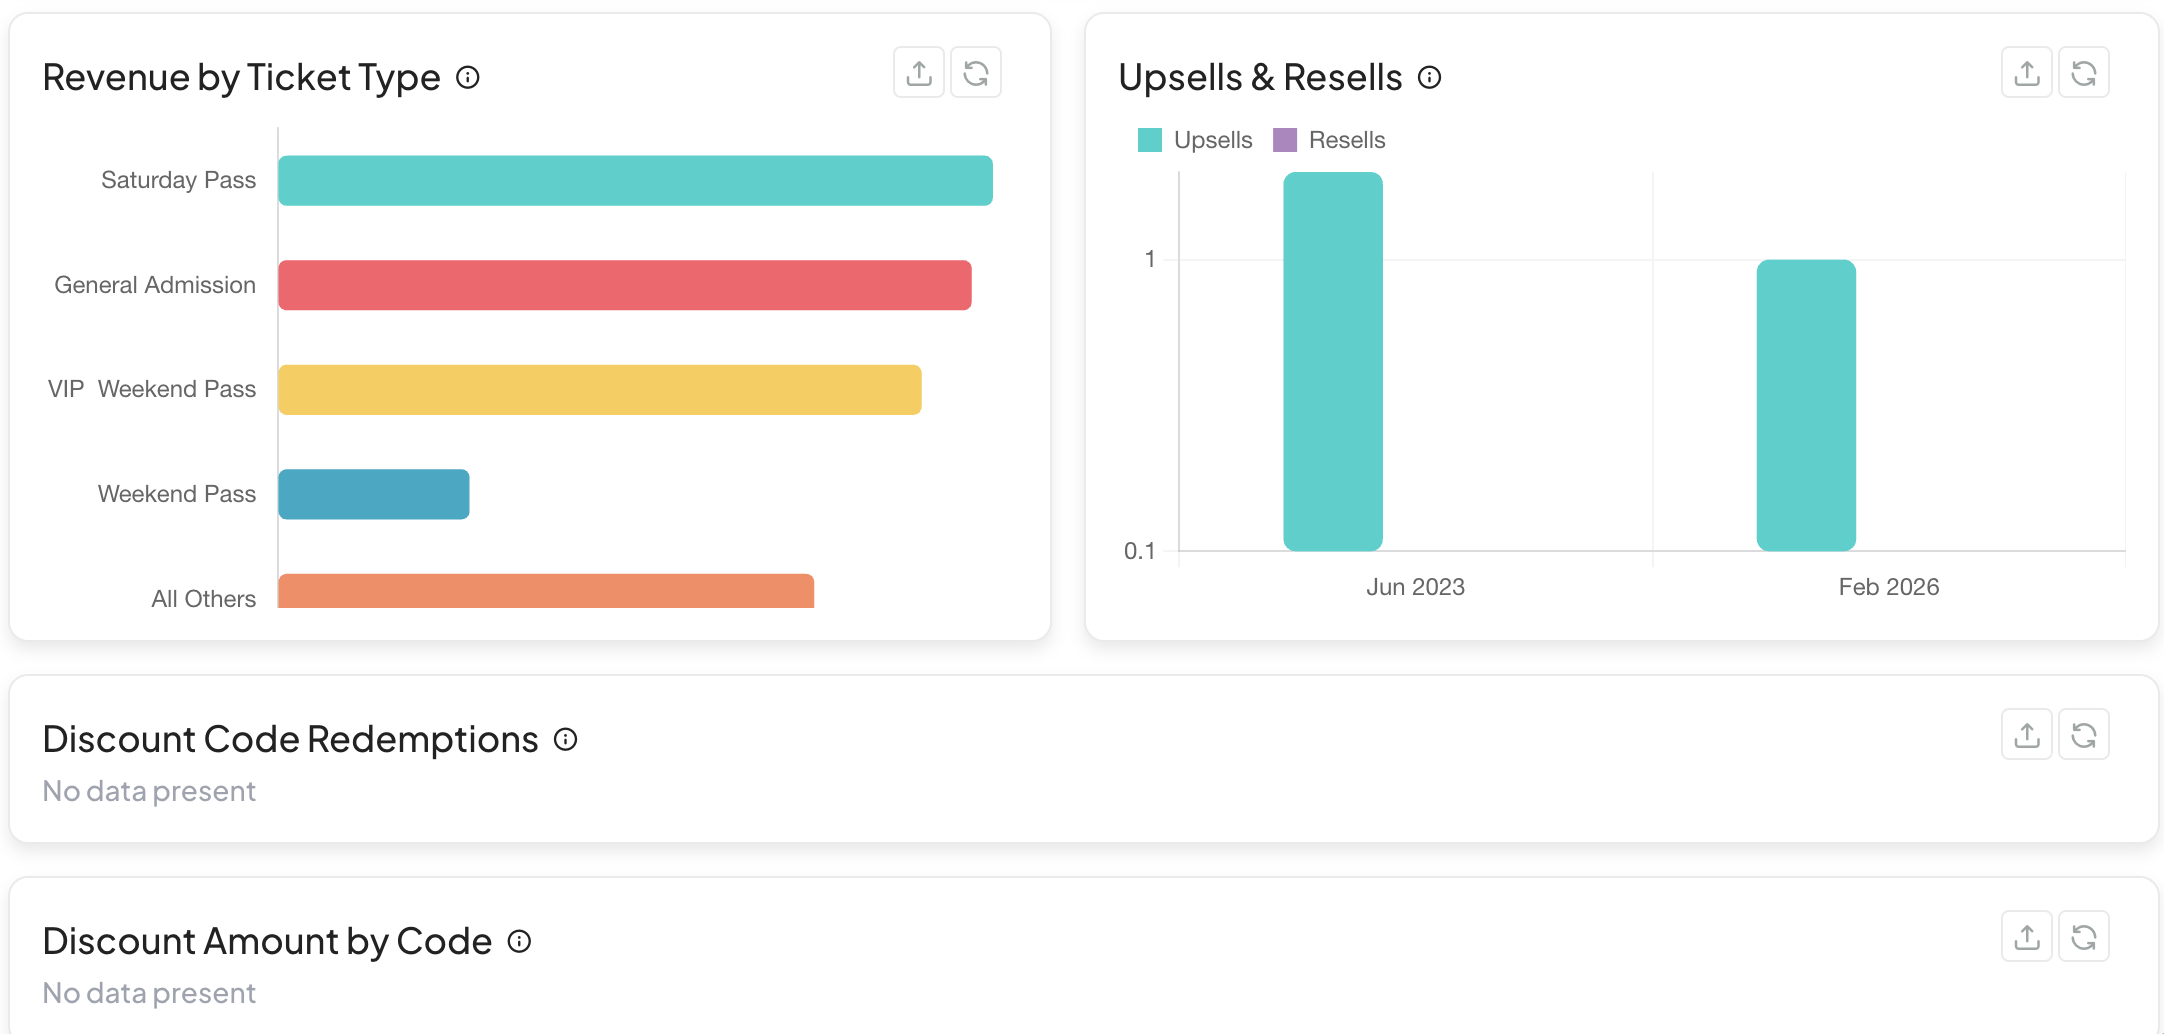Image resolution: width=2164 pixels, height=1034 pixels.
Task: Click the Saturday Pass revenue bar
Action: pos(635,181)
